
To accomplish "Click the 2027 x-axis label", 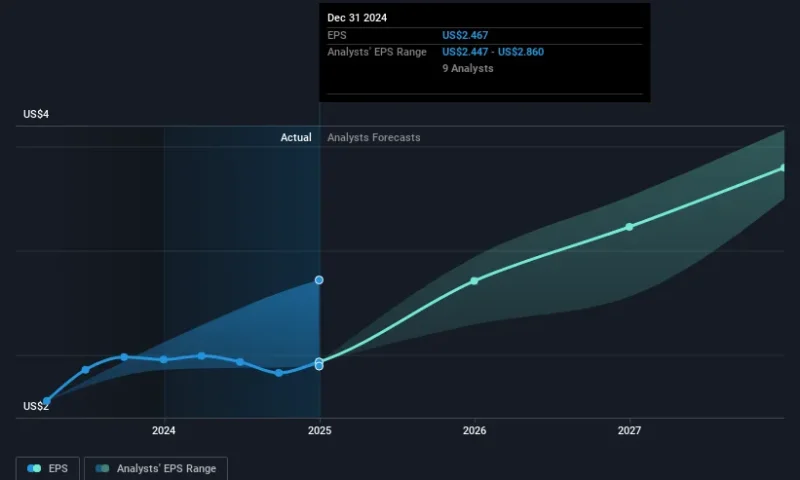I will coord(629,431).
